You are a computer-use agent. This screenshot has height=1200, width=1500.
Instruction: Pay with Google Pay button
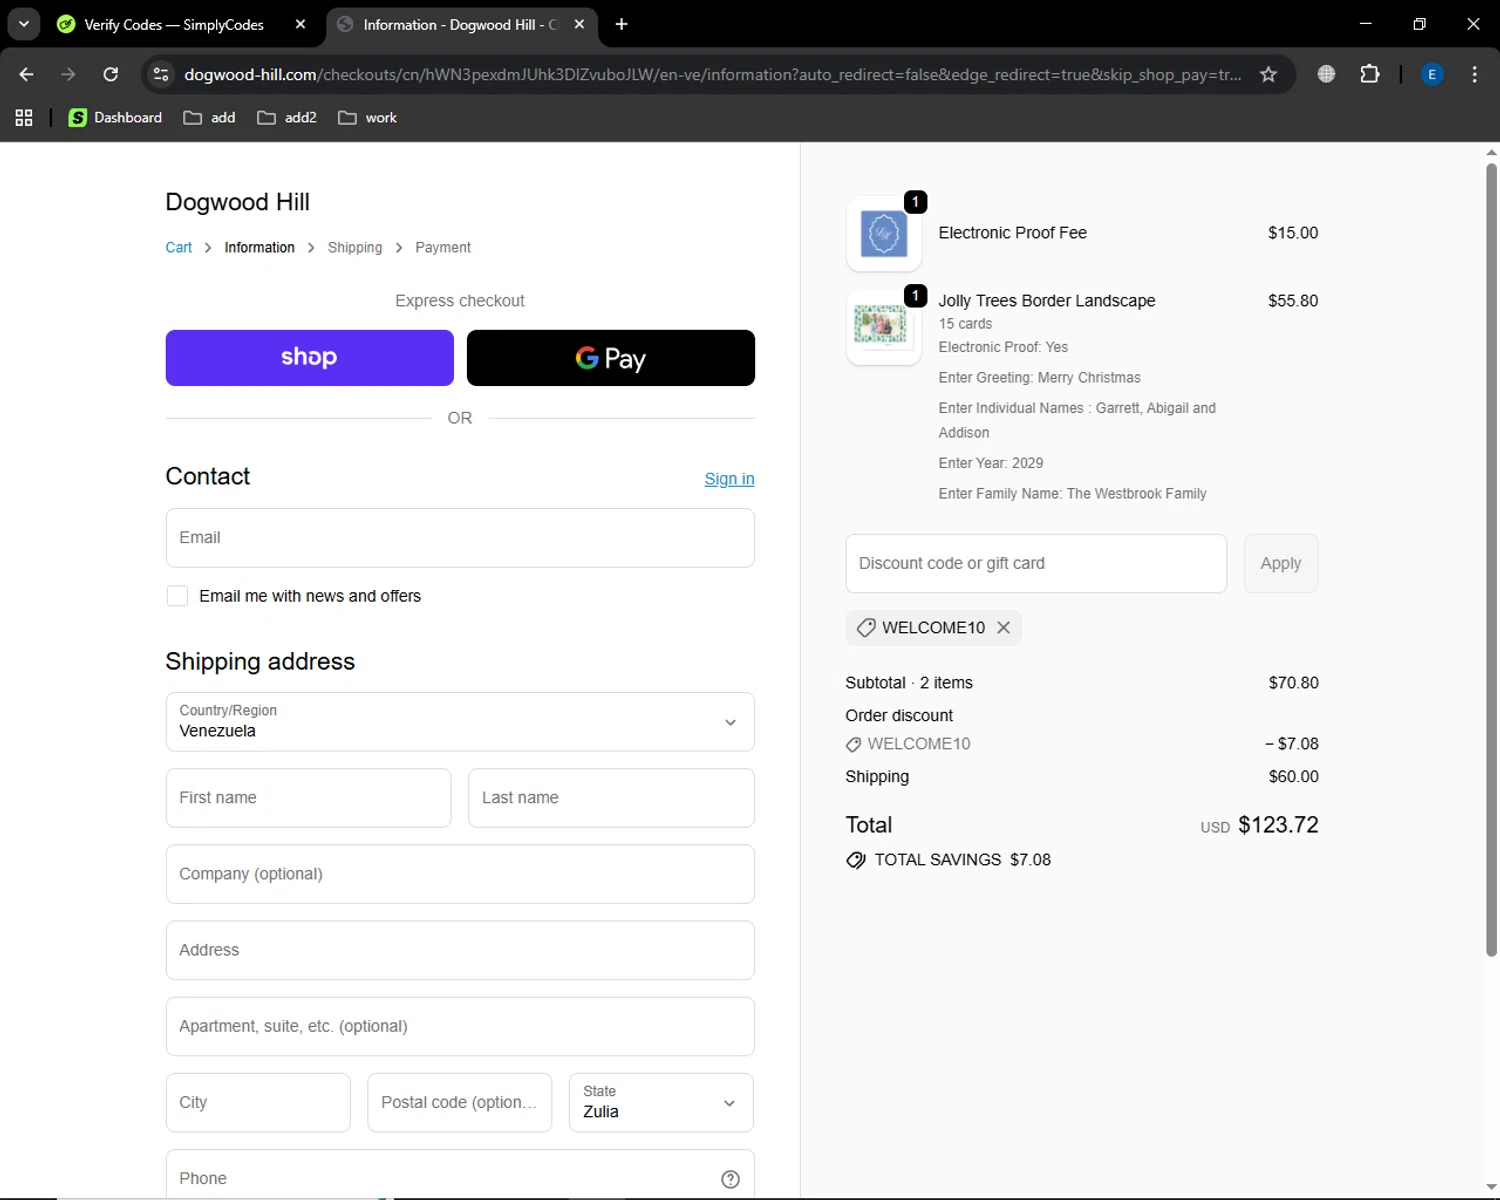tap(611, 358)
